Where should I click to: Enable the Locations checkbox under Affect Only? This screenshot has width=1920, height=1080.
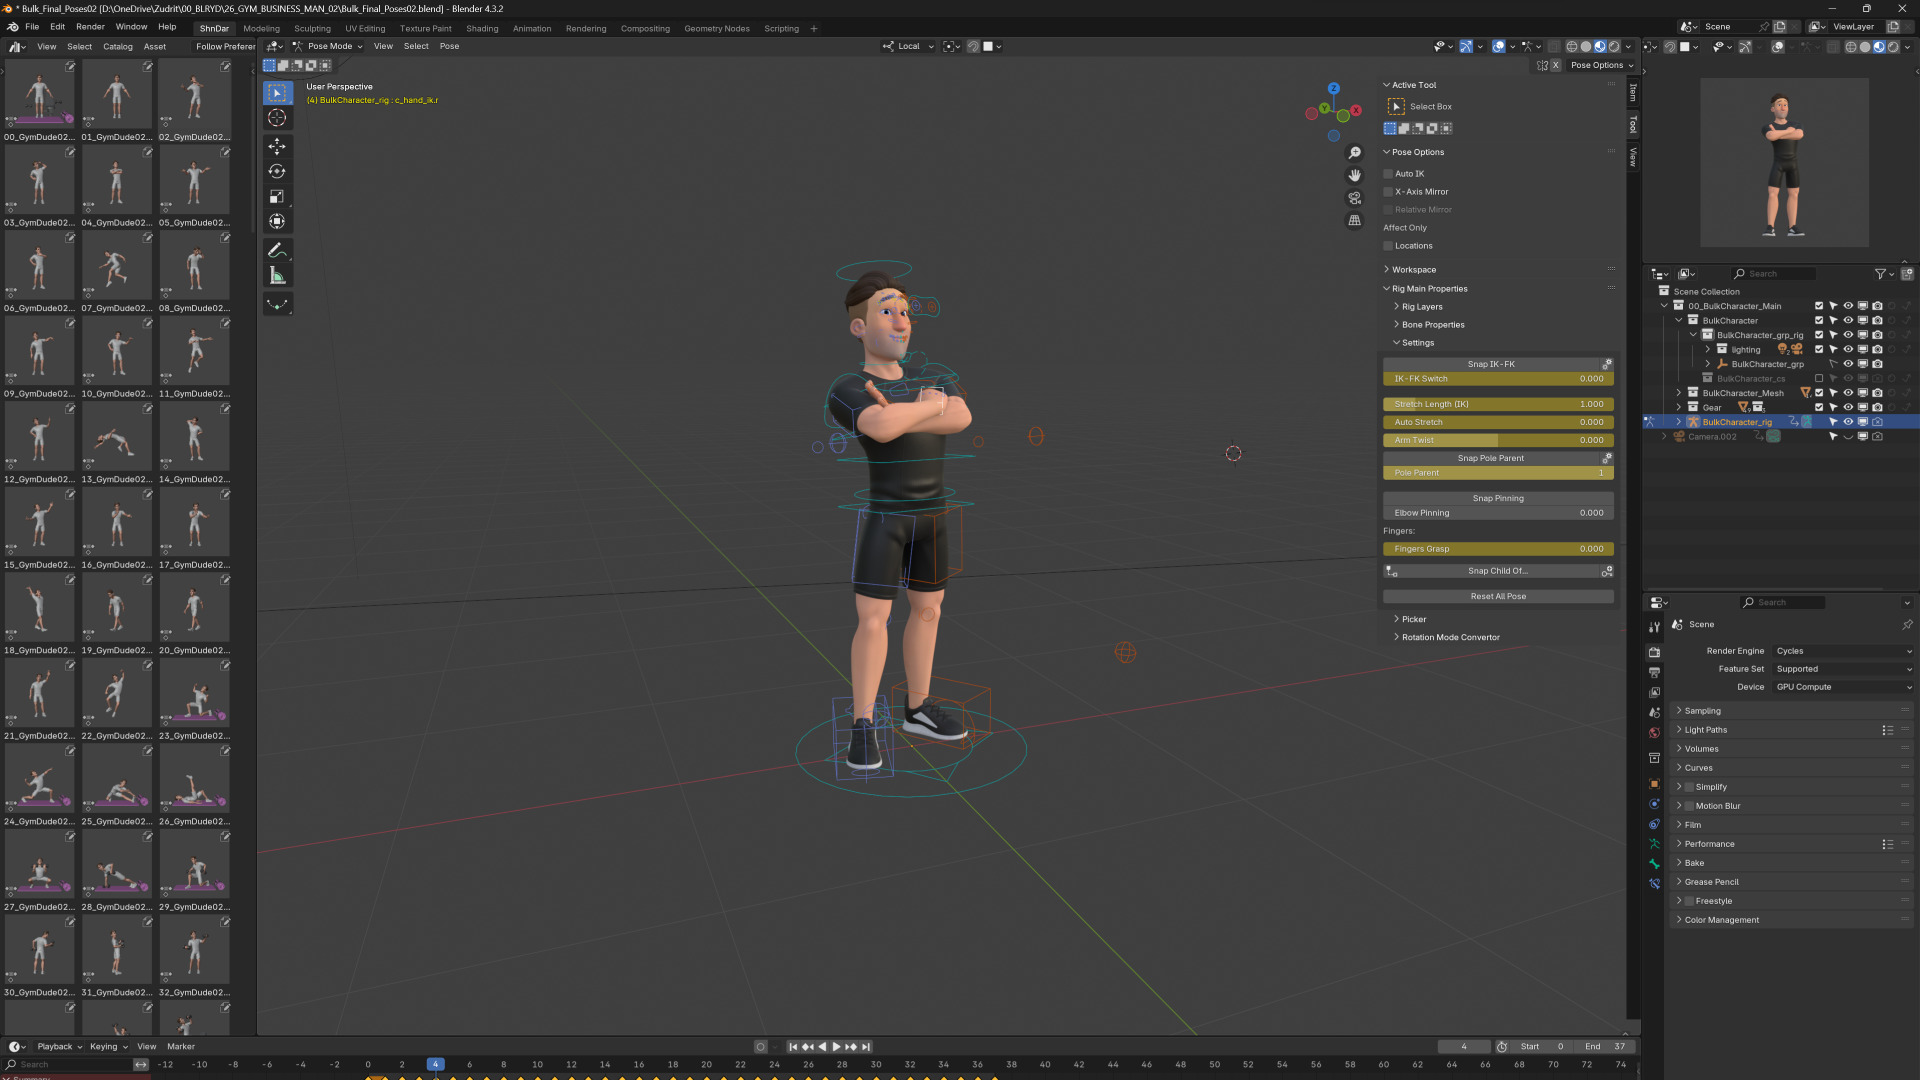tap(1388, 246)
